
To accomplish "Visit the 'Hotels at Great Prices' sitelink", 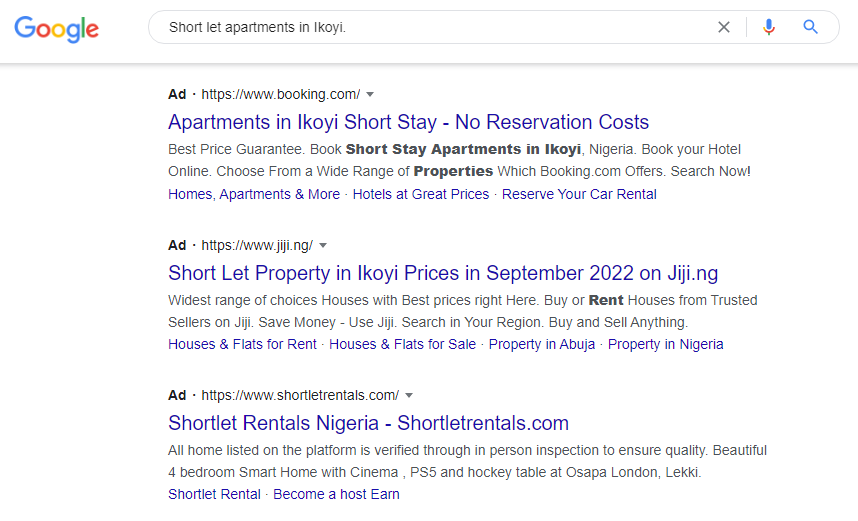I will (x=421, y=194).
